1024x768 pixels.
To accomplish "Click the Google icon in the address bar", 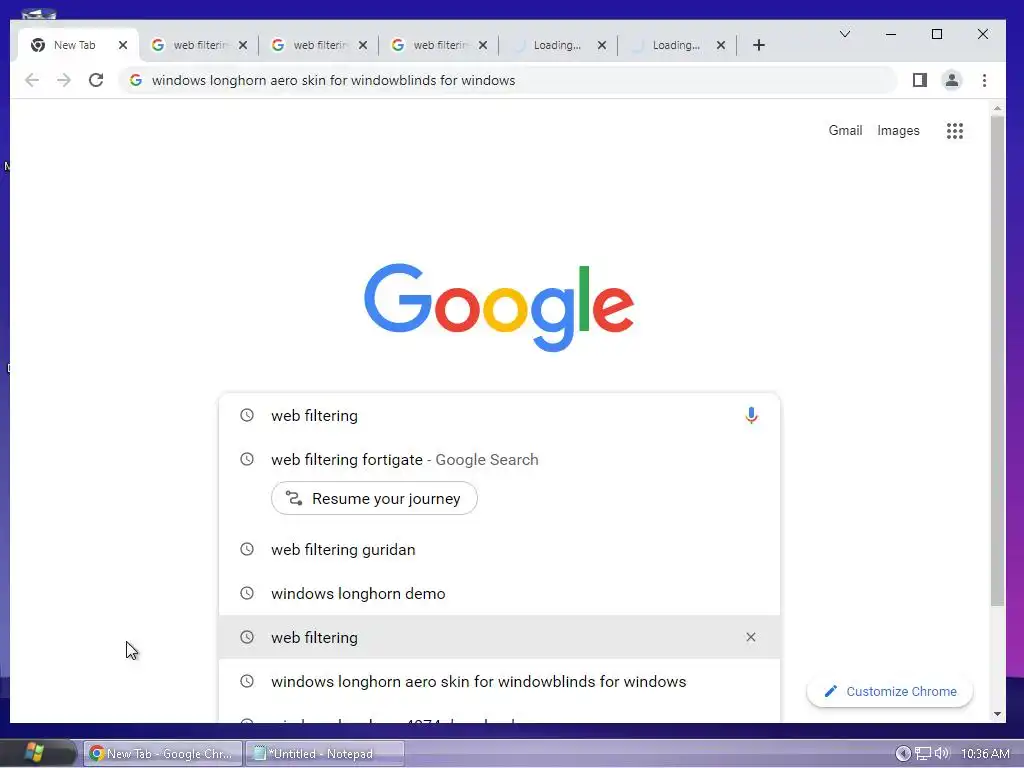I will tap(135, 80).
